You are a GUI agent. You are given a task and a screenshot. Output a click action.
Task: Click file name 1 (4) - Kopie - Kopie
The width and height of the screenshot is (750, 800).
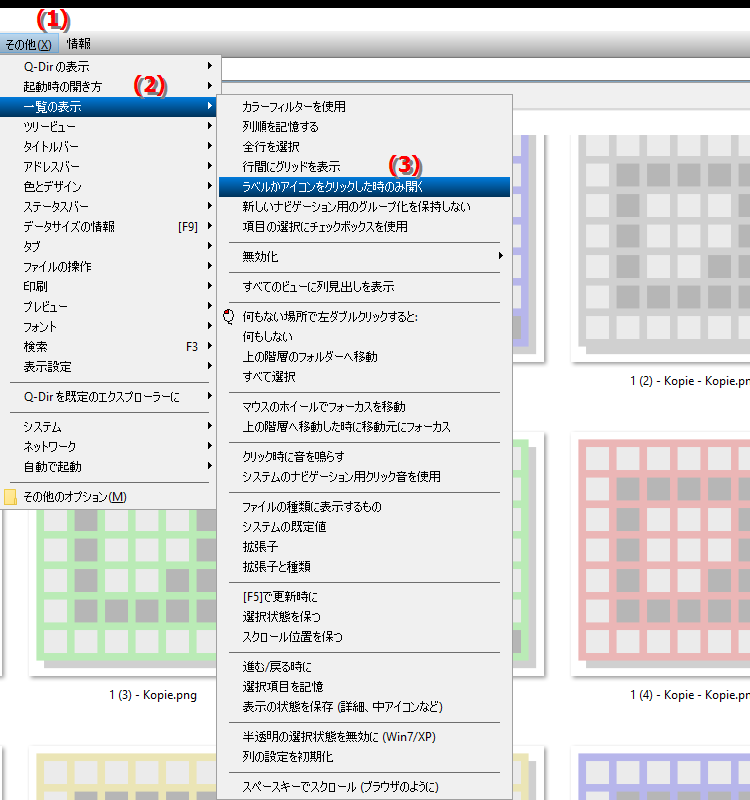coord(690,694)
